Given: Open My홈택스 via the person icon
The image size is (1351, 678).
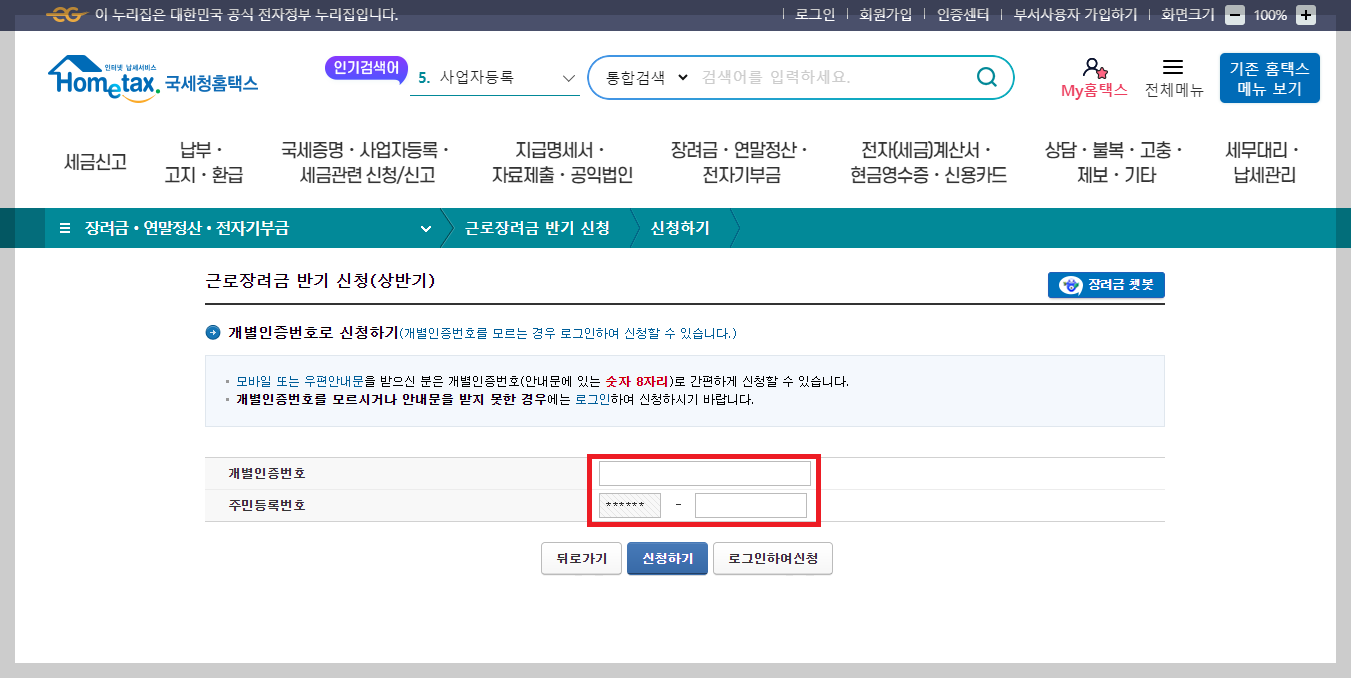Looking at the screenshot, I should pos(1092,70).
